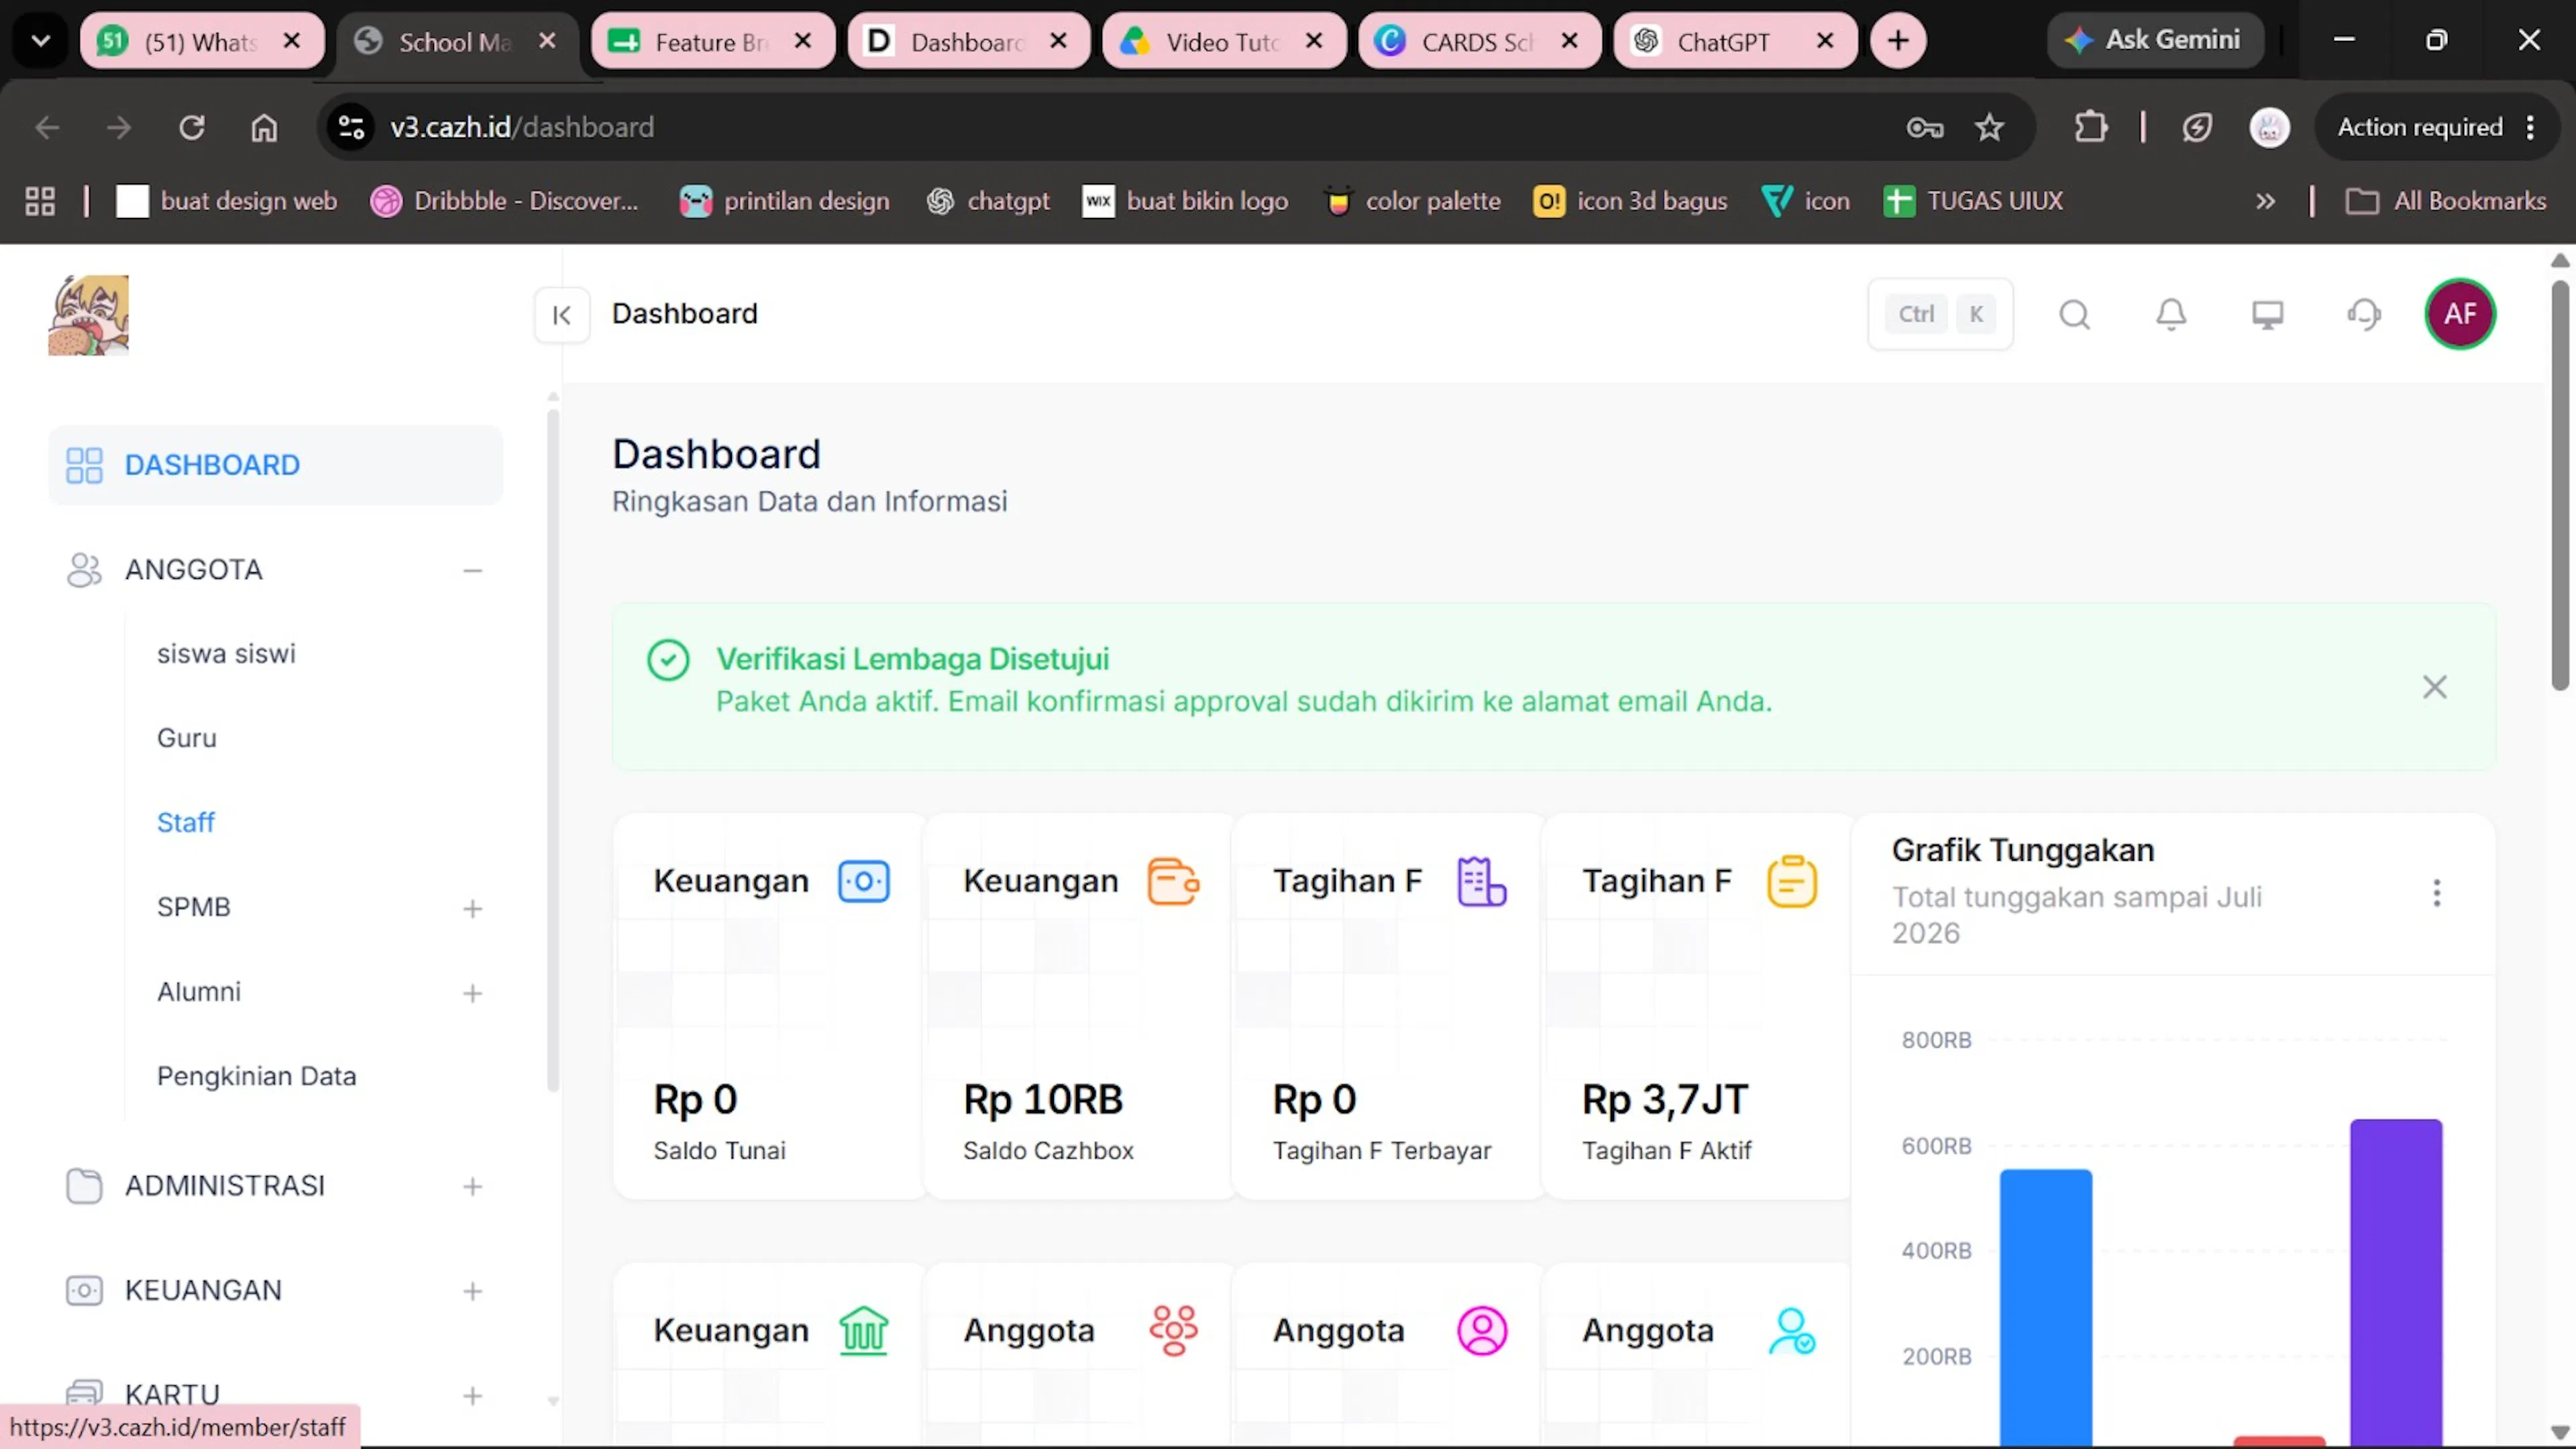Open search with the magnifier icon
This screenshot has width=2576, height=1449.
[2074, 315]
